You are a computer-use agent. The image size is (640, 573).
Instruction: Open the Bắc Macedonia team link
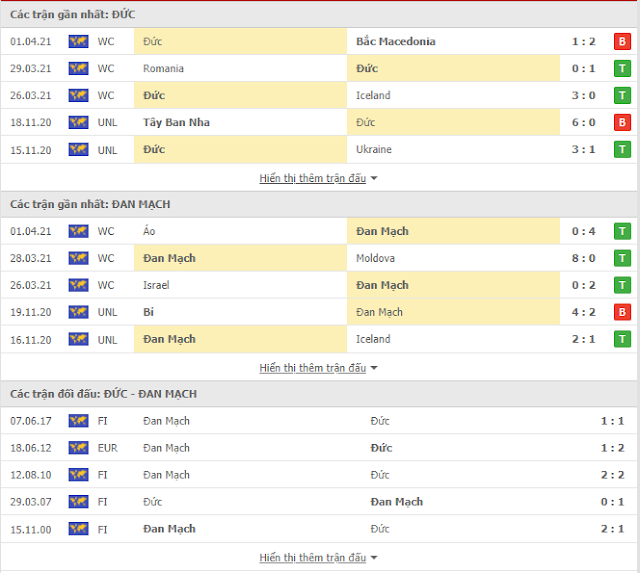coord(396,41)
